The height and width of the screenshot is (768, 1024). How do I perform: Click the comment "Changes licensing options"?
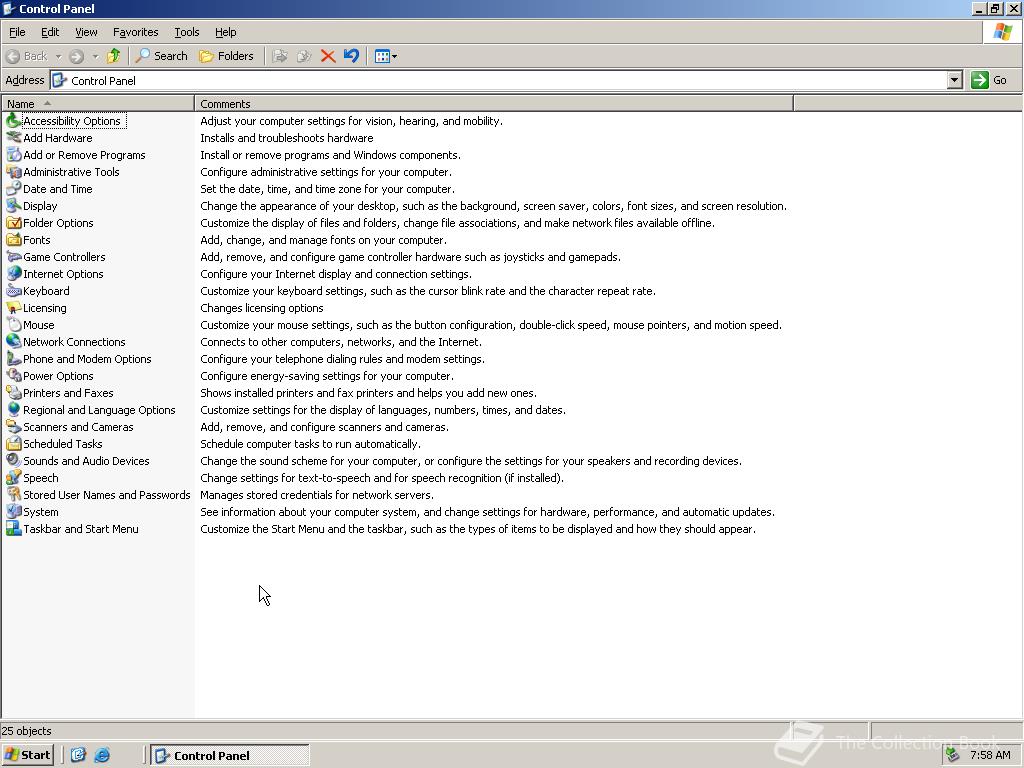pyautogui.click(x=261, y=308)
